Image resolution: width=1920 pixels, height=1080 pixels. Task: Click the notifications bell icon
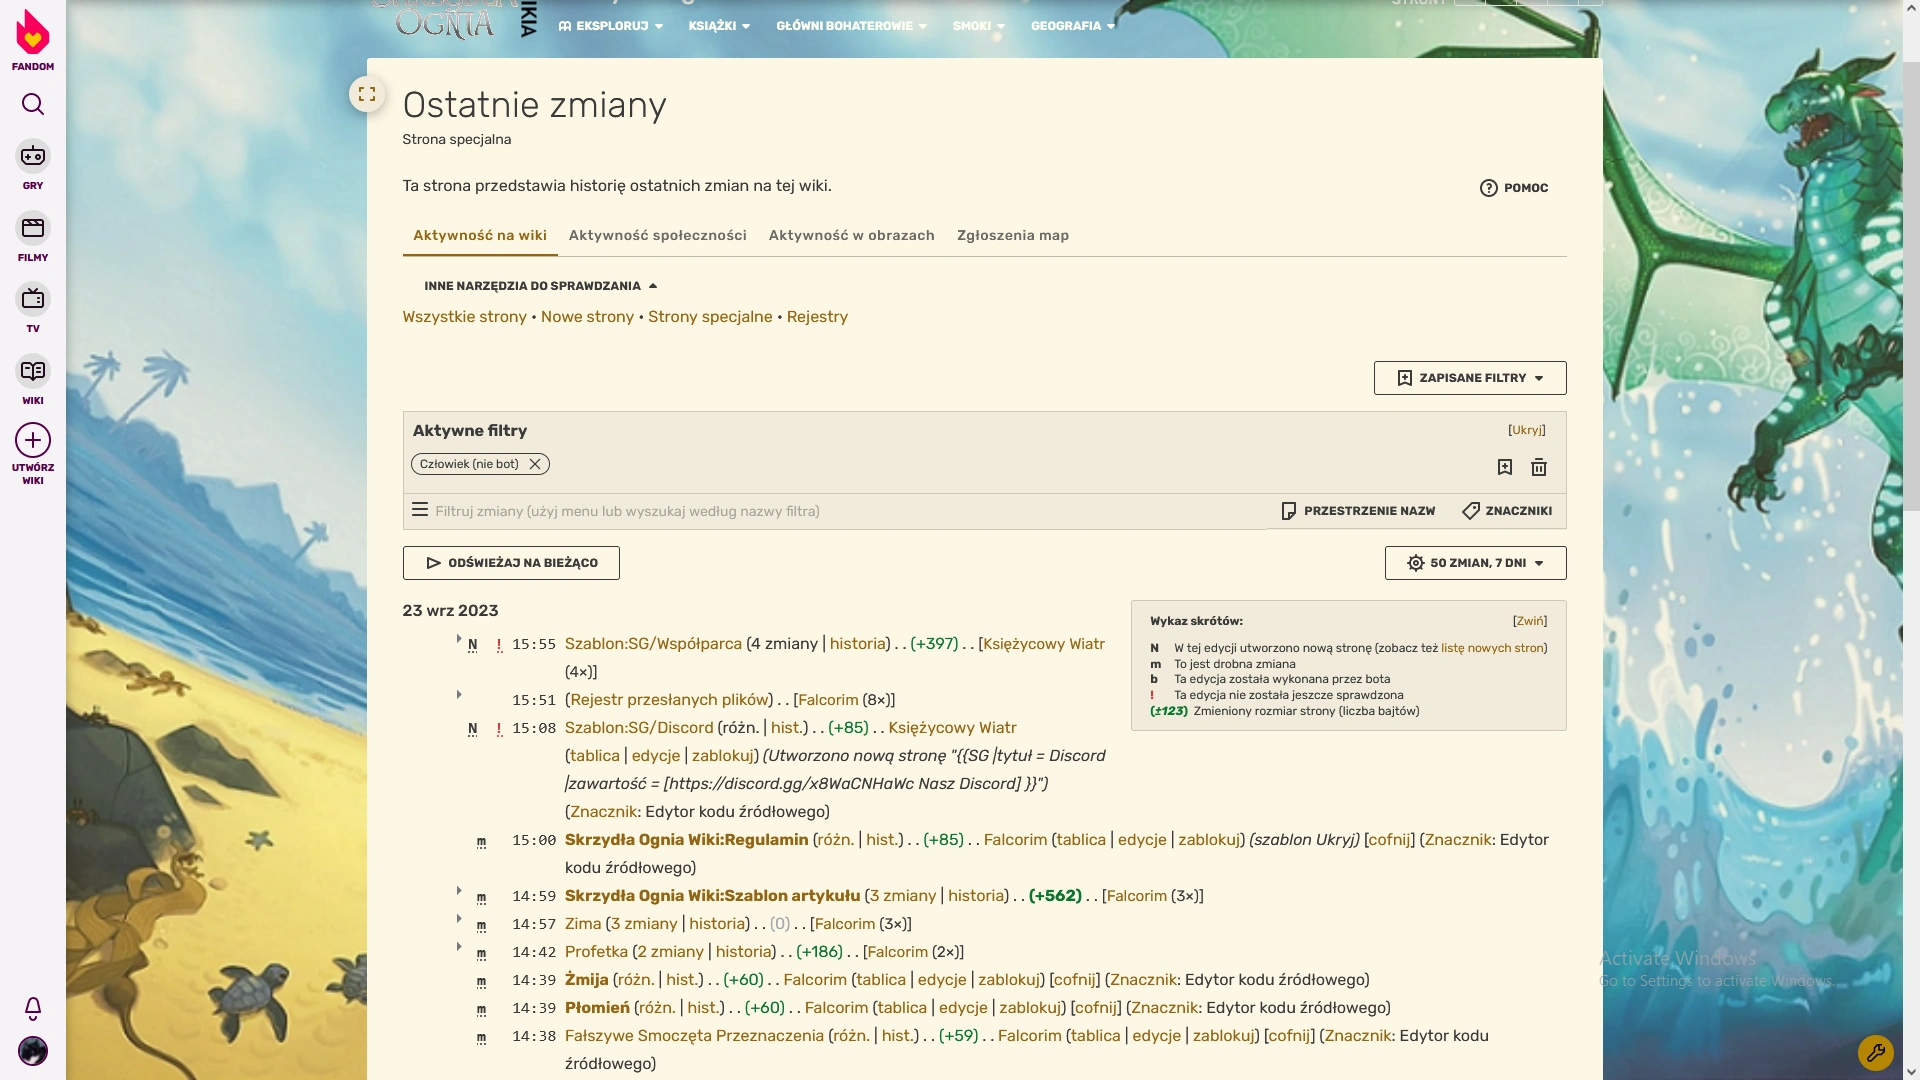tap(33, 1008)
